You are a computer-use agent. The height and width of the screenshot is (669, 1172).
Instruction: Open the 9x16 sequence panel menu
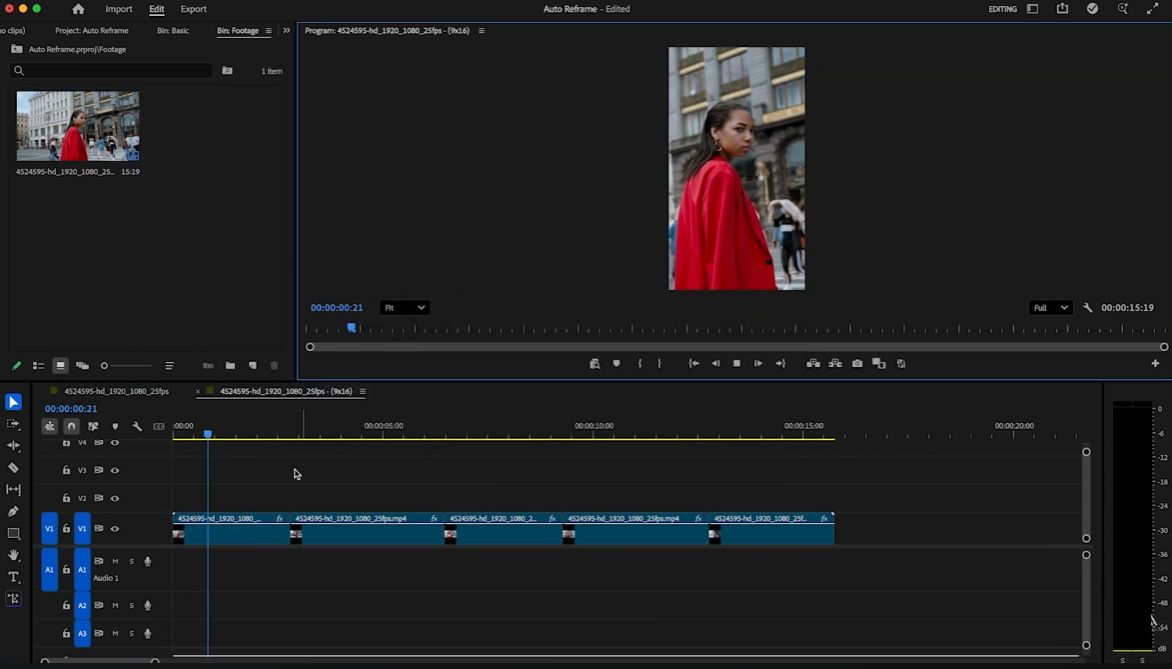coord(363,391)
